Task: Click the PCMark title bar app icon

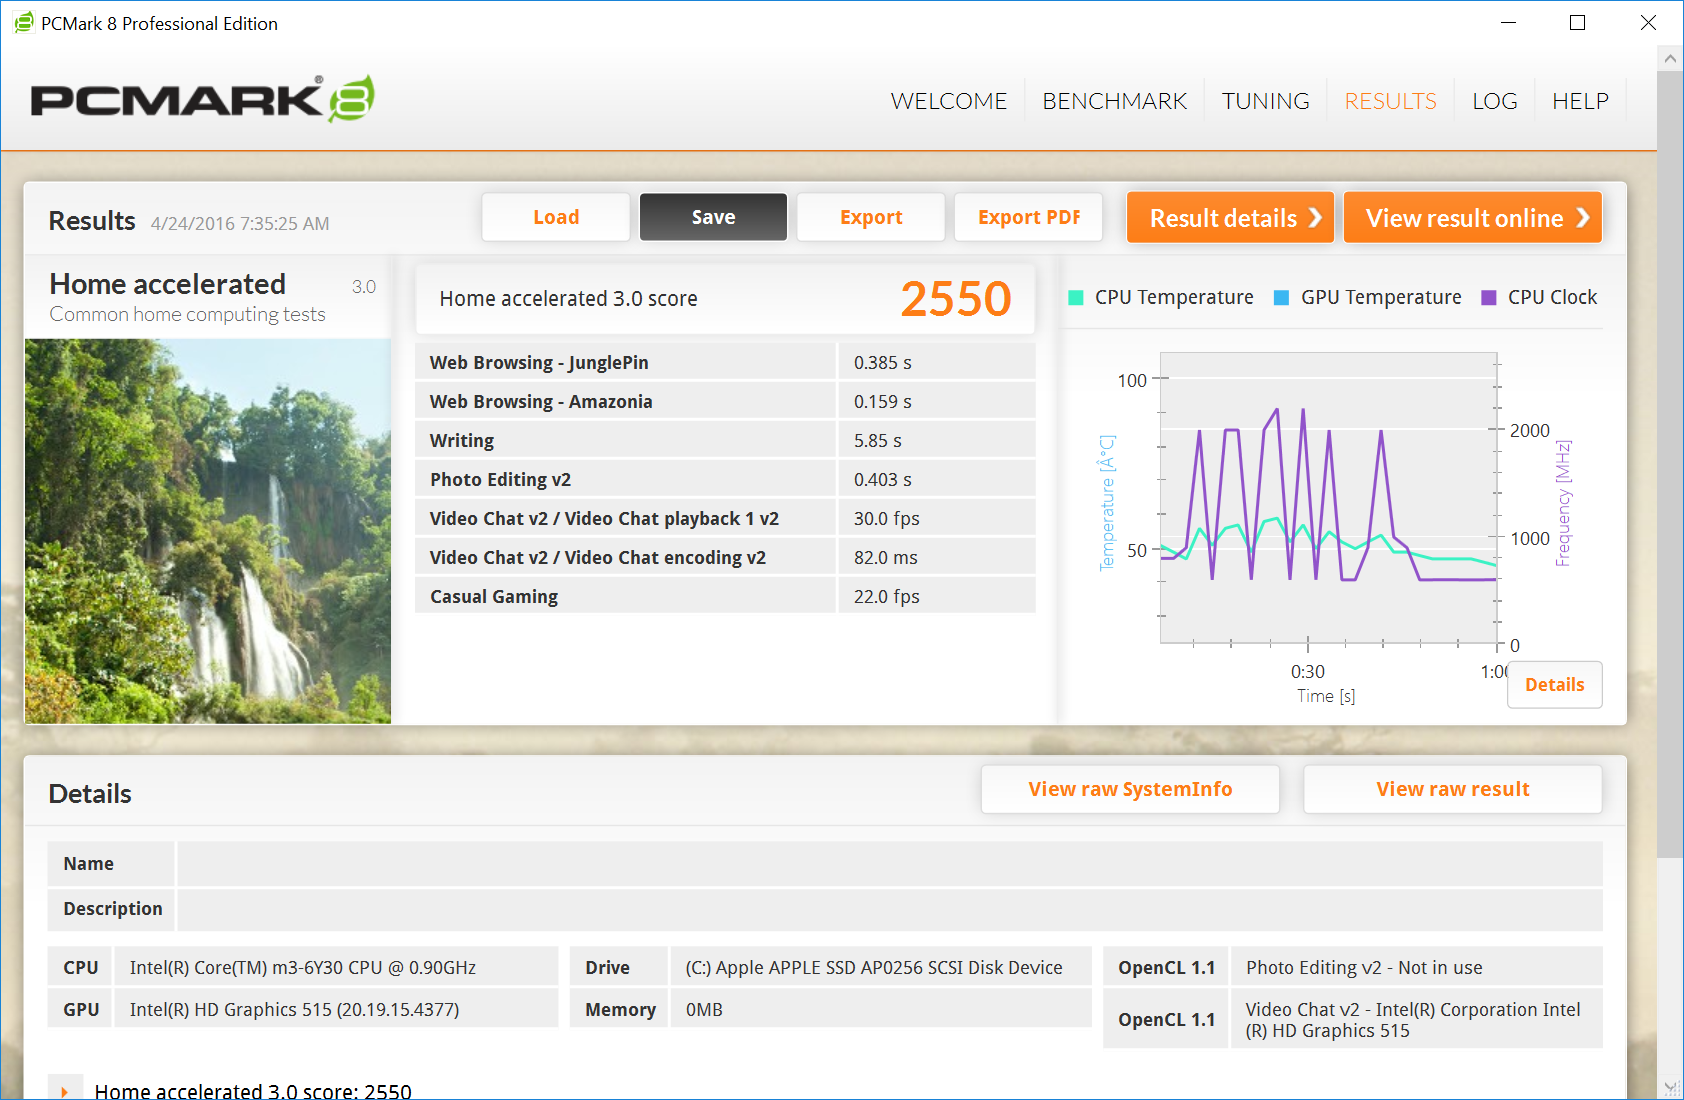Action: [24, 22]
